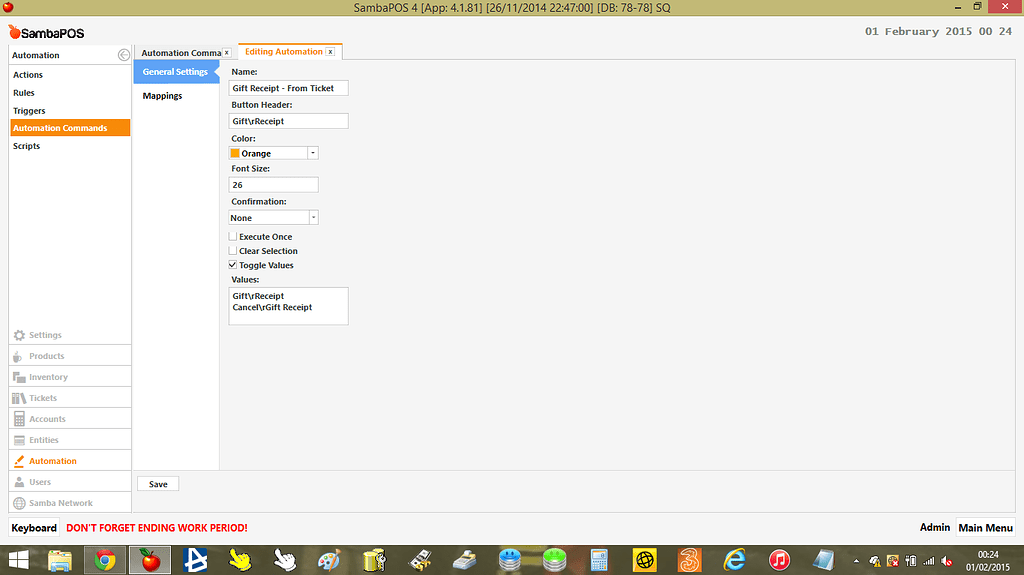Select Rules in the Automation list
Viewport: 1024px width, 575px height.
click(x=24, y=93)
